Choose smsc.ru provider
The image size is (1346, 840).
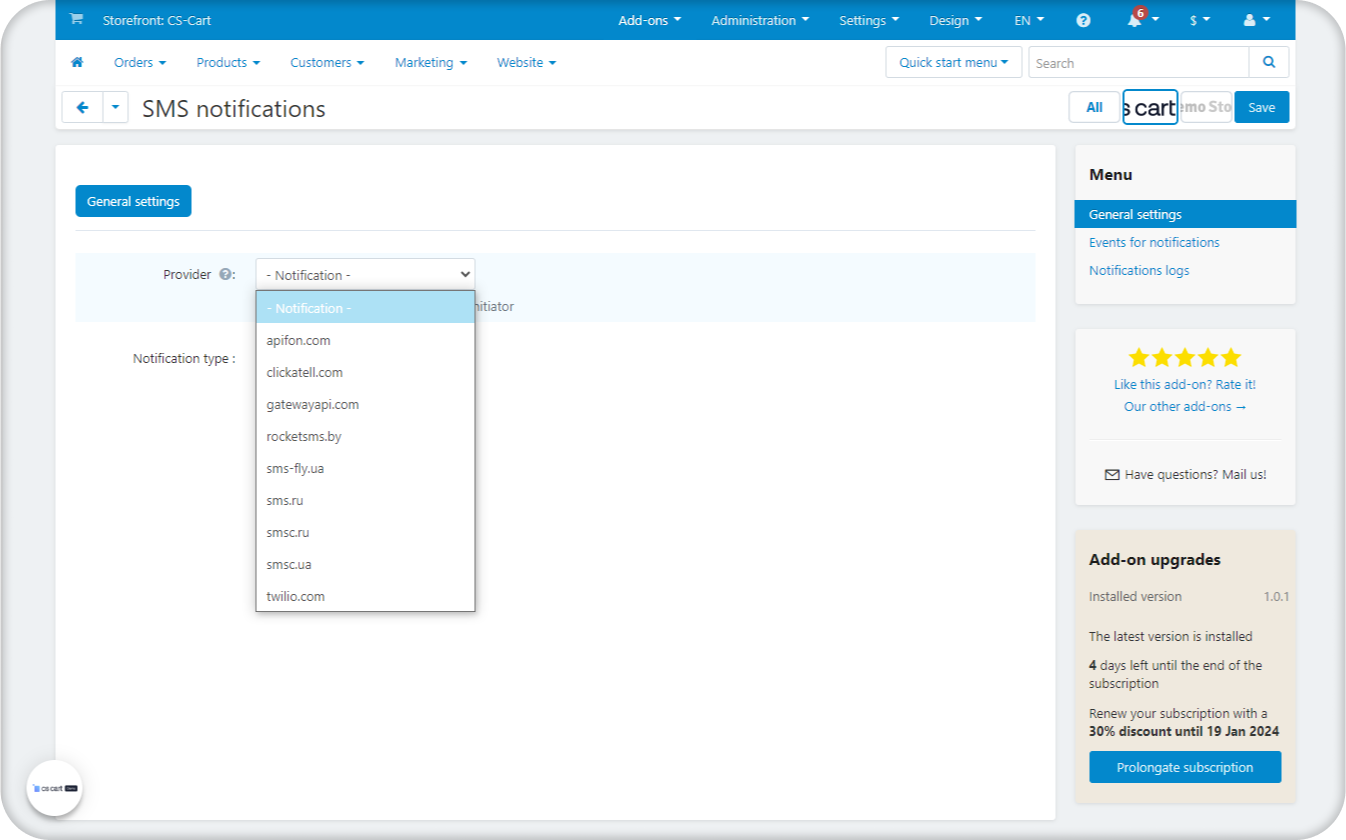[x=365, y=532]
